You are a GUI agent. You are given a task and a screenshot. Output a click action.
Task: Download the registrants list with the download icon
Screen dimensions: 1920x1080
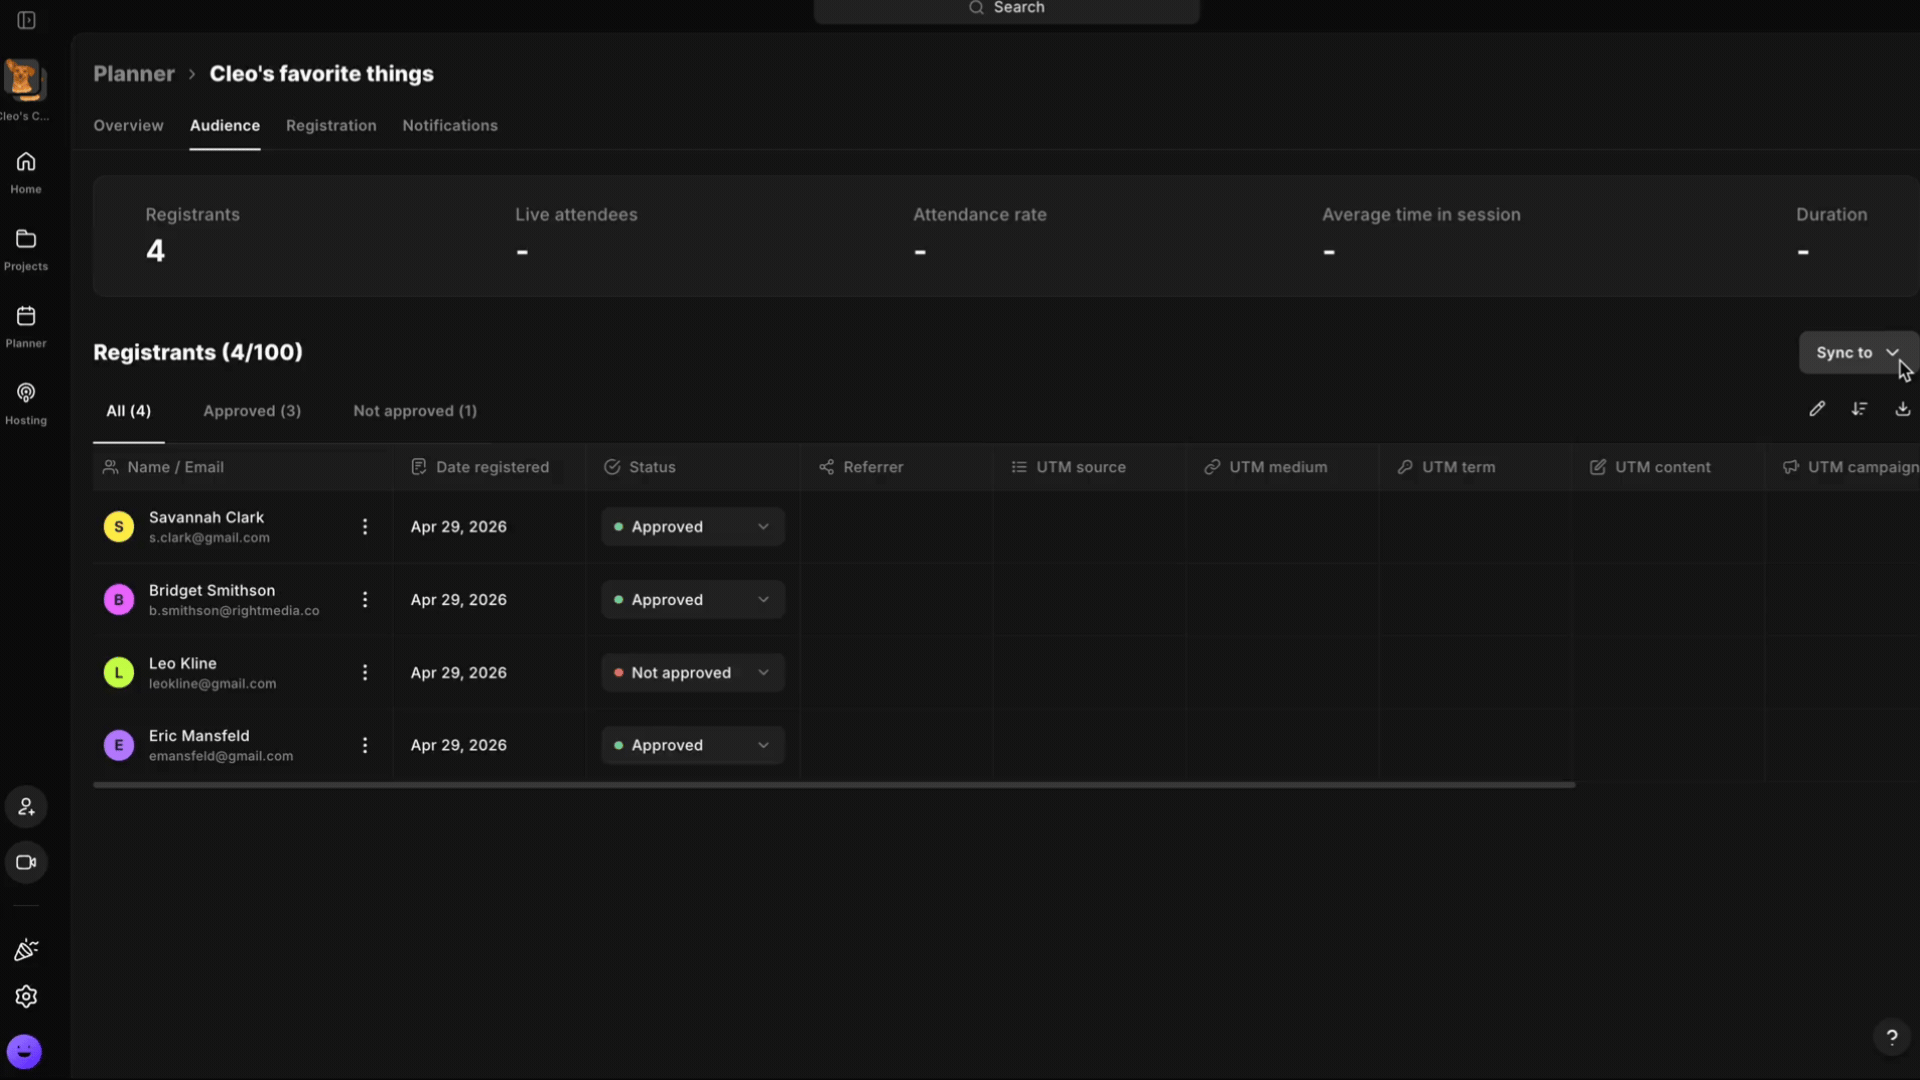point(1902,409)
